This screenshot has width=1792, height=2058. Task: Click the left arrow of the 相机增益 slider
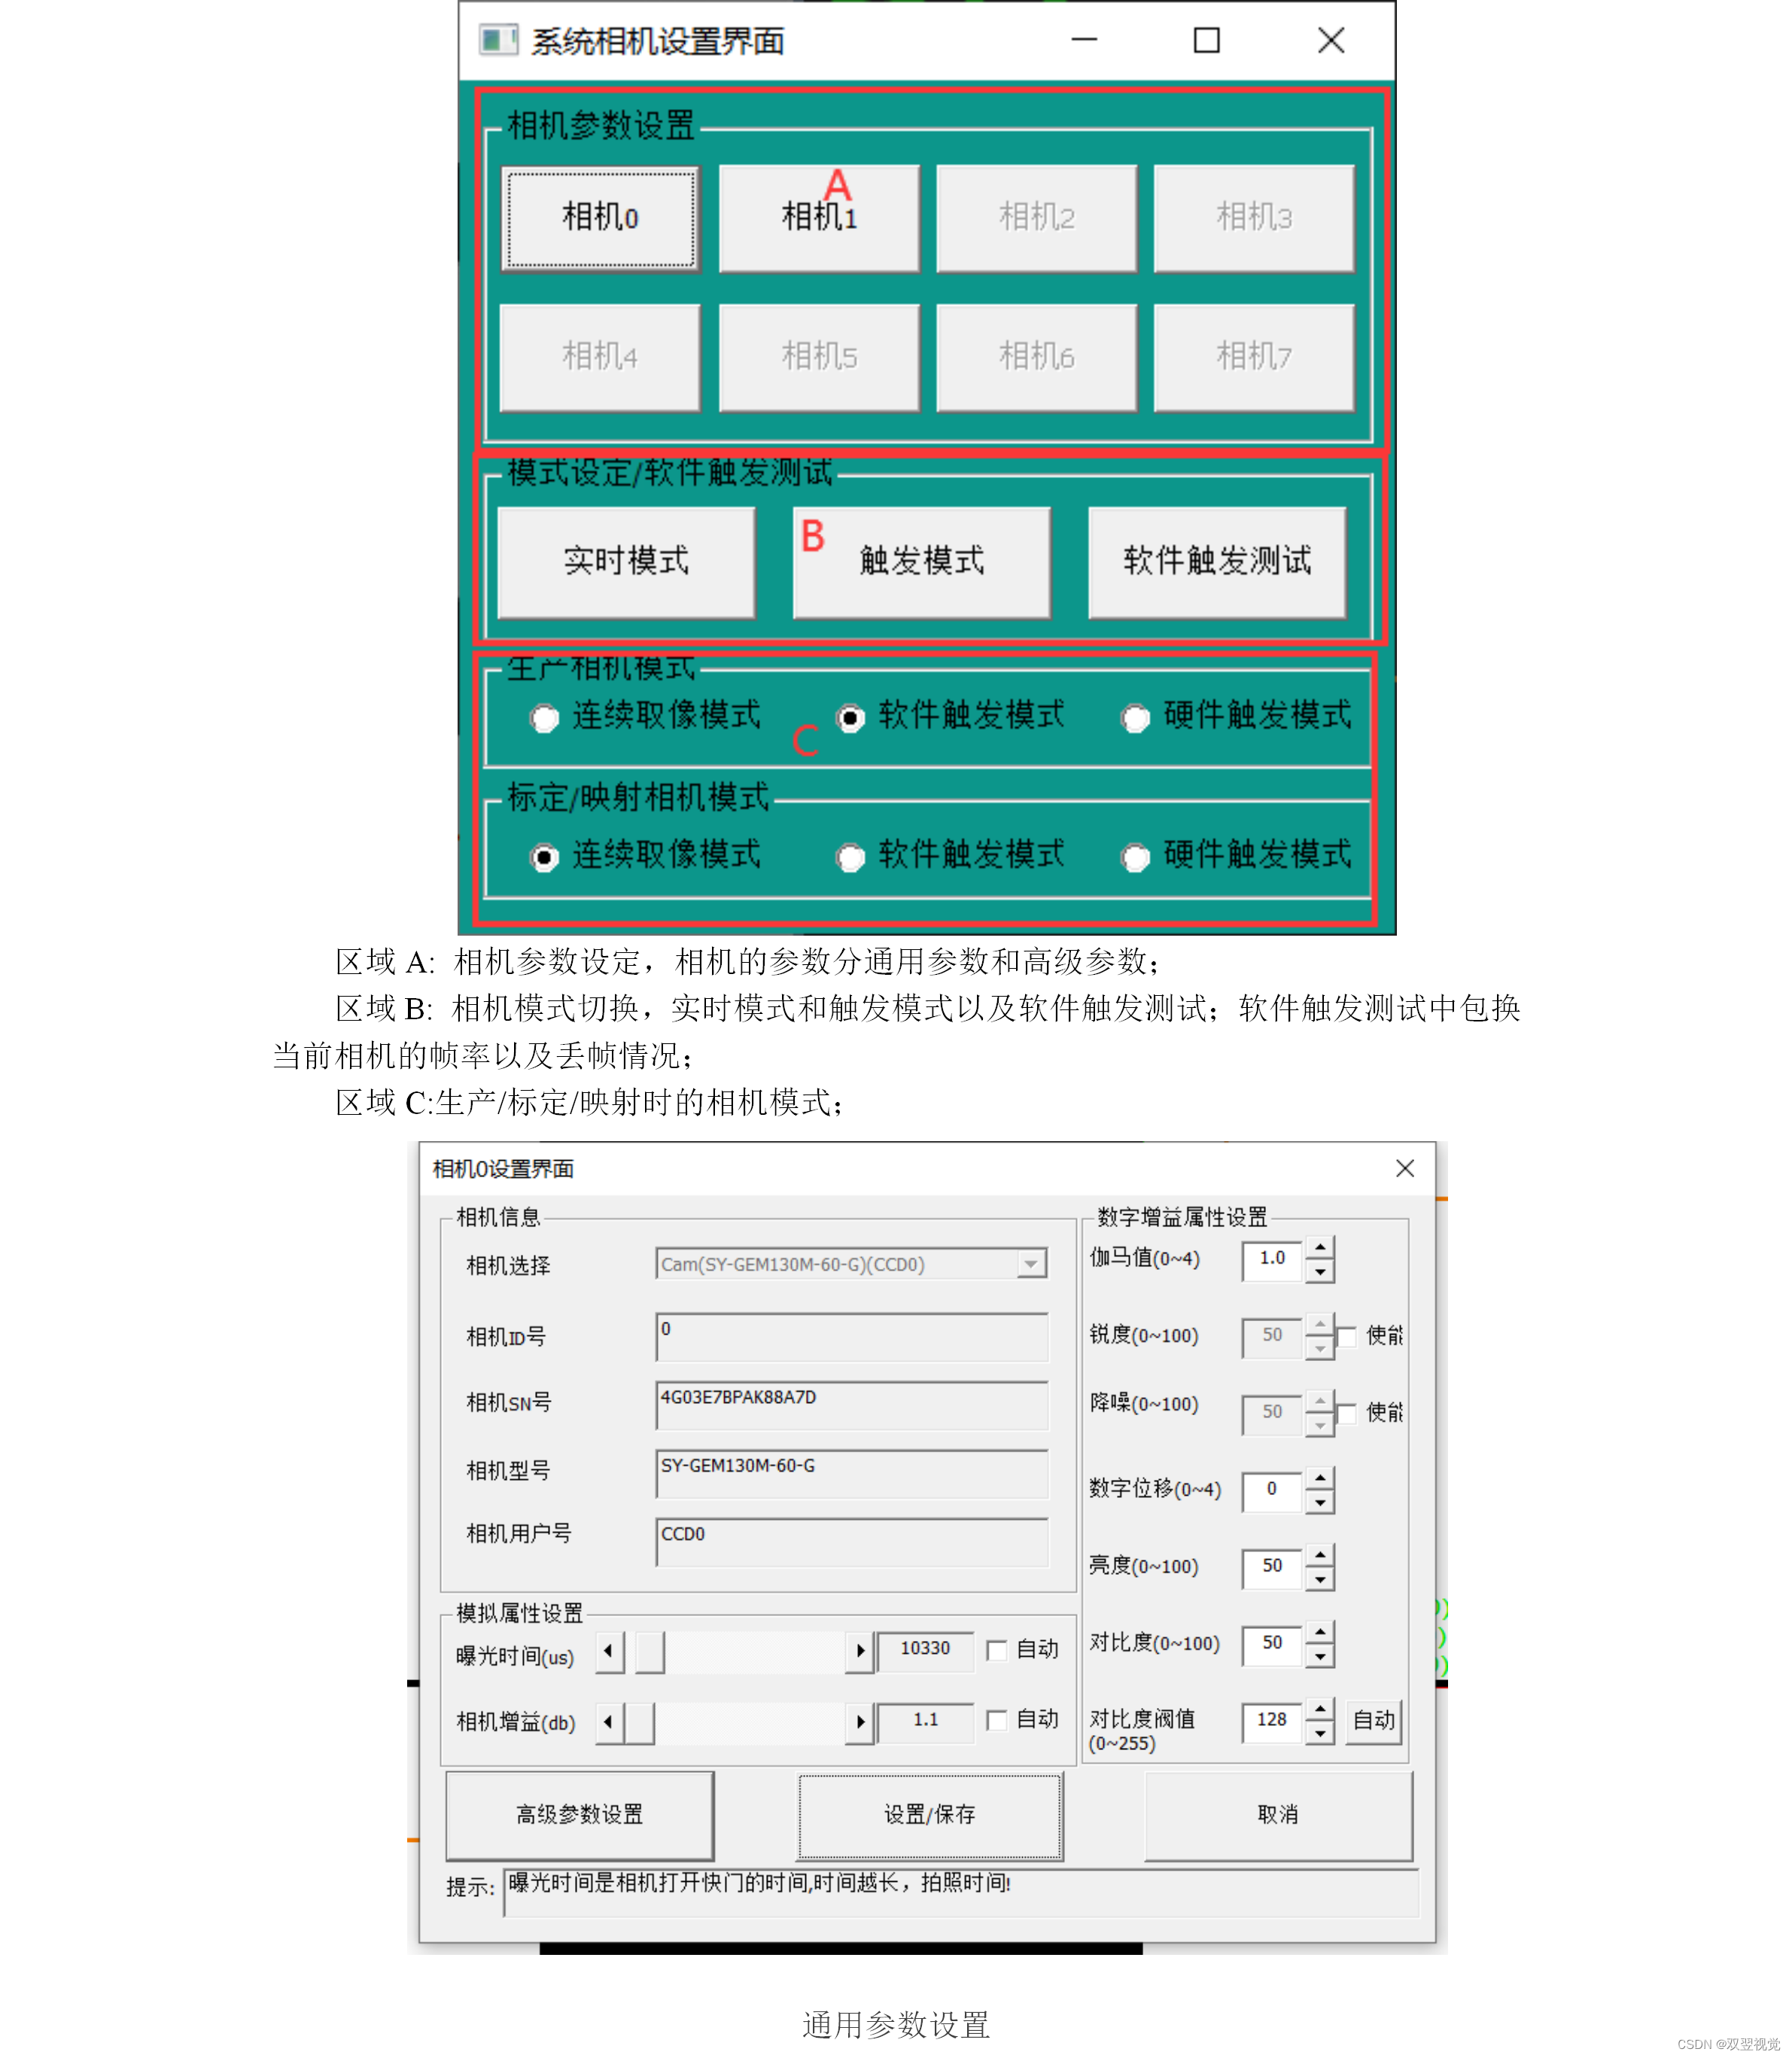(609, 1722)
